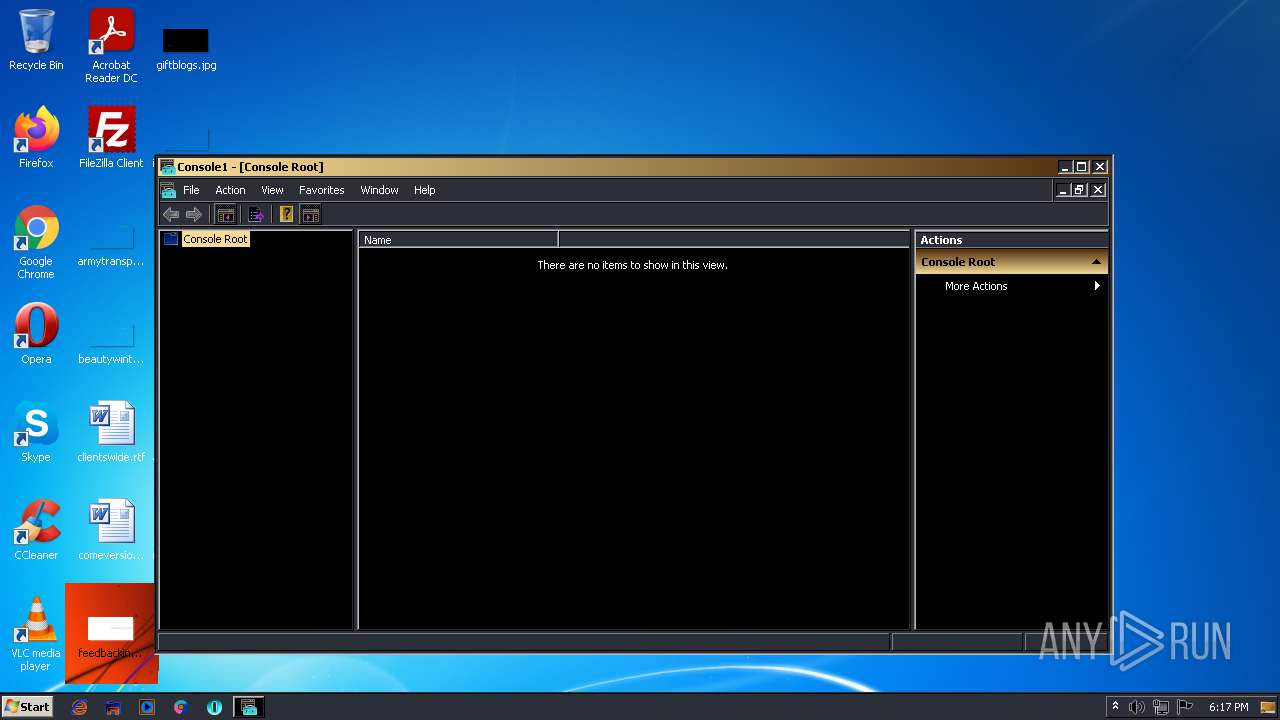
Task: Select the beautywint... desktop file
Action: pyautogui.click(x=111, y=344)
